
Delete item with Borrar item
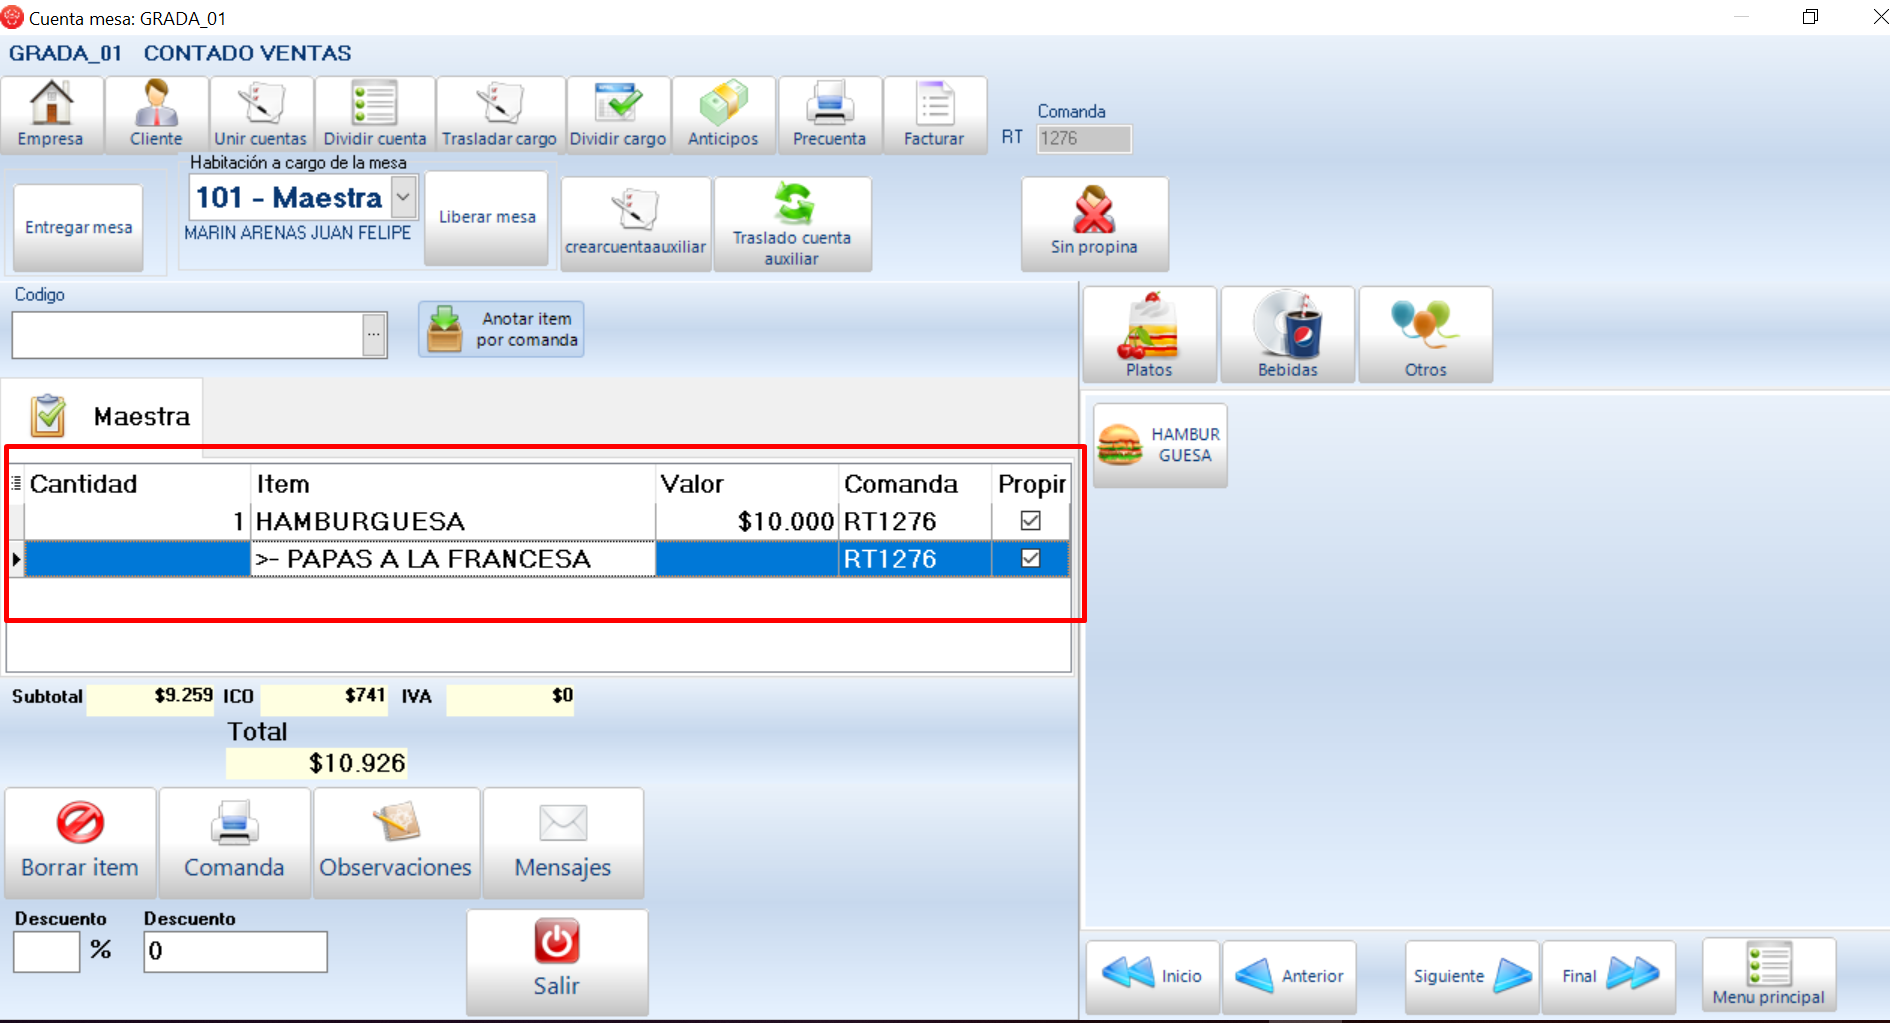tap(80, 842)
